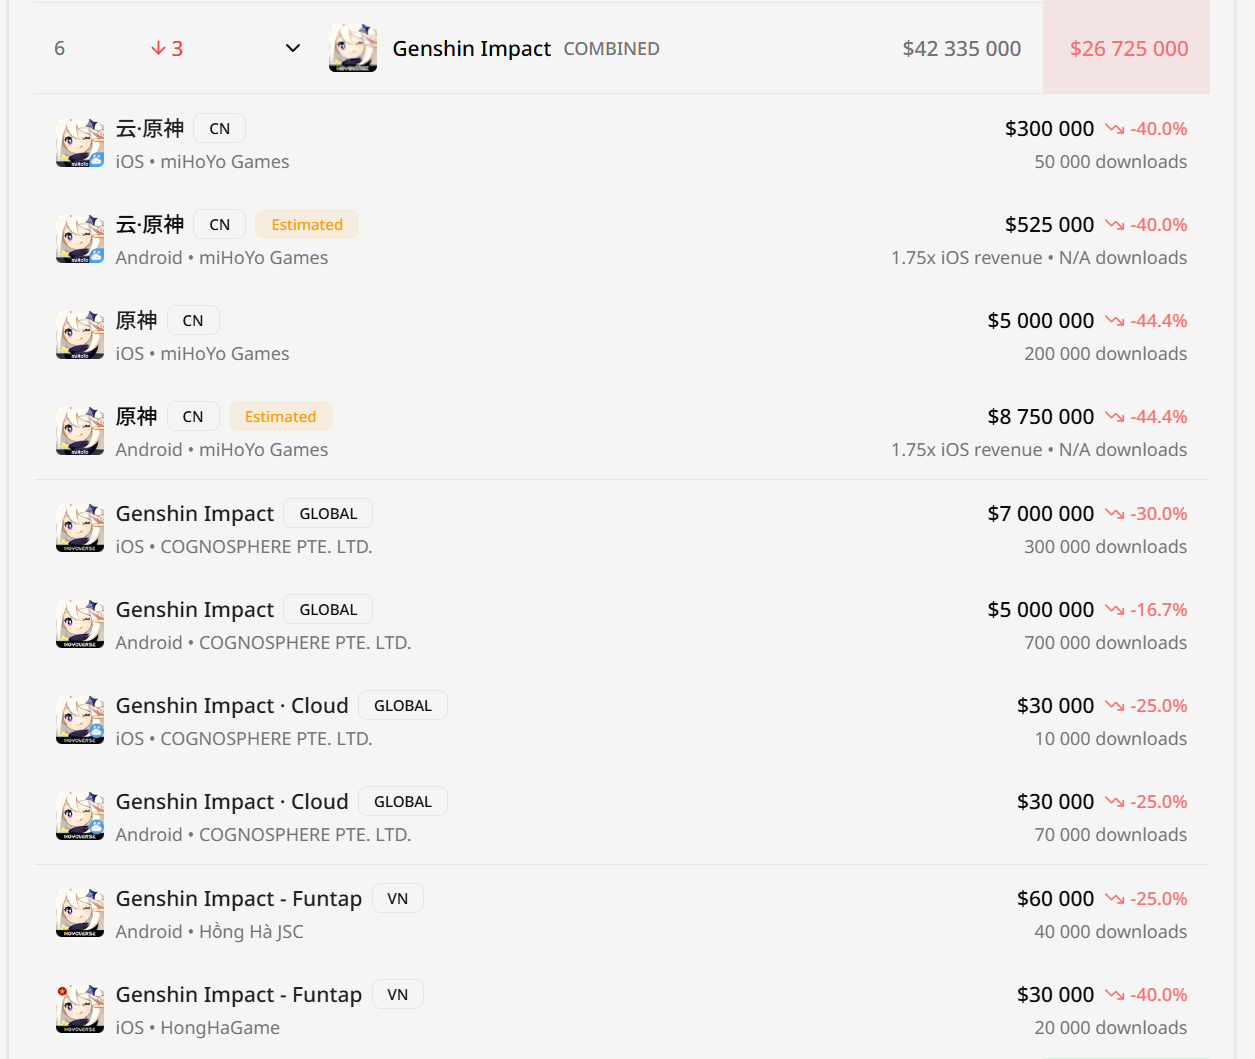Open Genshin Impact iOS COGNOSPHERE title
The image size is (1255, 1059).
pyautogui.click(x=195, y=513)
